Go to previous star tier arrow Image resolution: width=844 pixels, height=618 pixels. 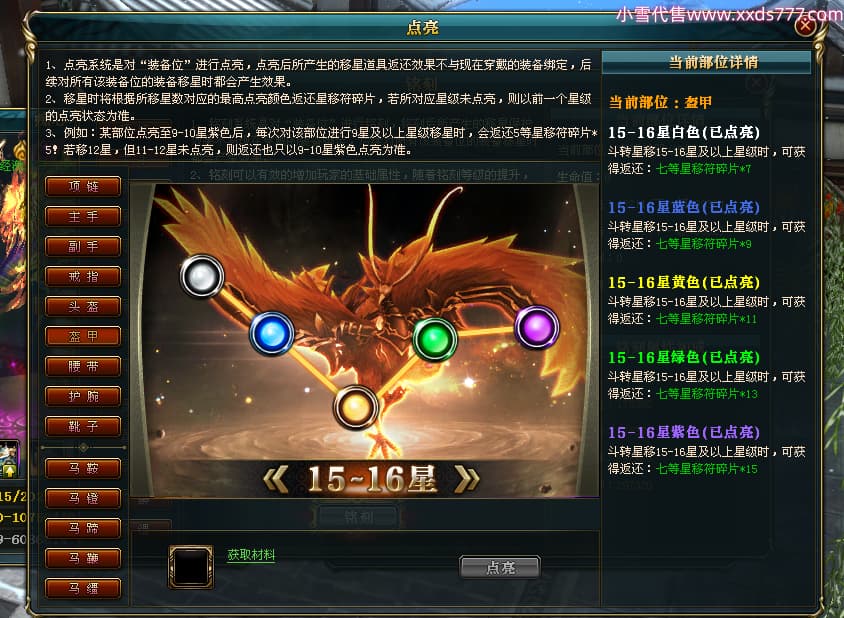click(276, 479)
